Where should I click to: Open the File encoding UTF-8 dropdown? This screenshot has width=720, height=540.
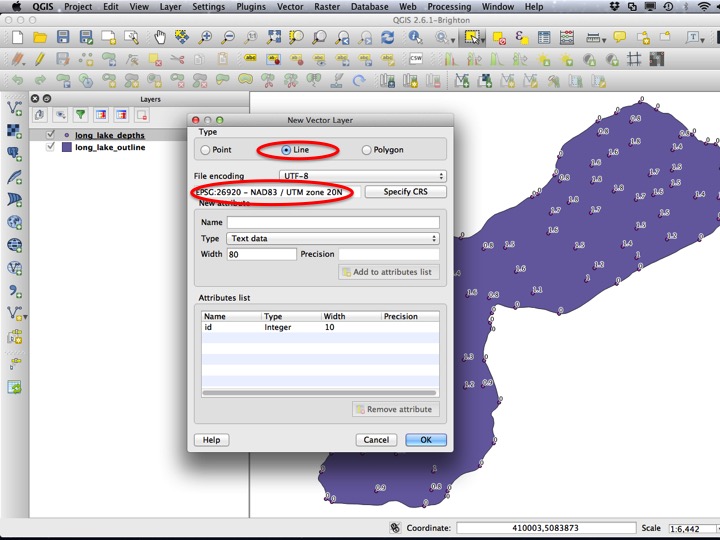tap(362, 176)
